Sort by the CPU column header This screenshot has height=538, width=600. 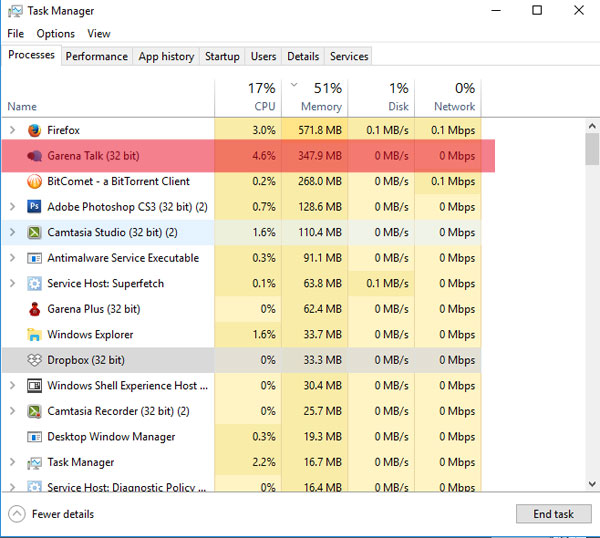click(x=248, y=98)
